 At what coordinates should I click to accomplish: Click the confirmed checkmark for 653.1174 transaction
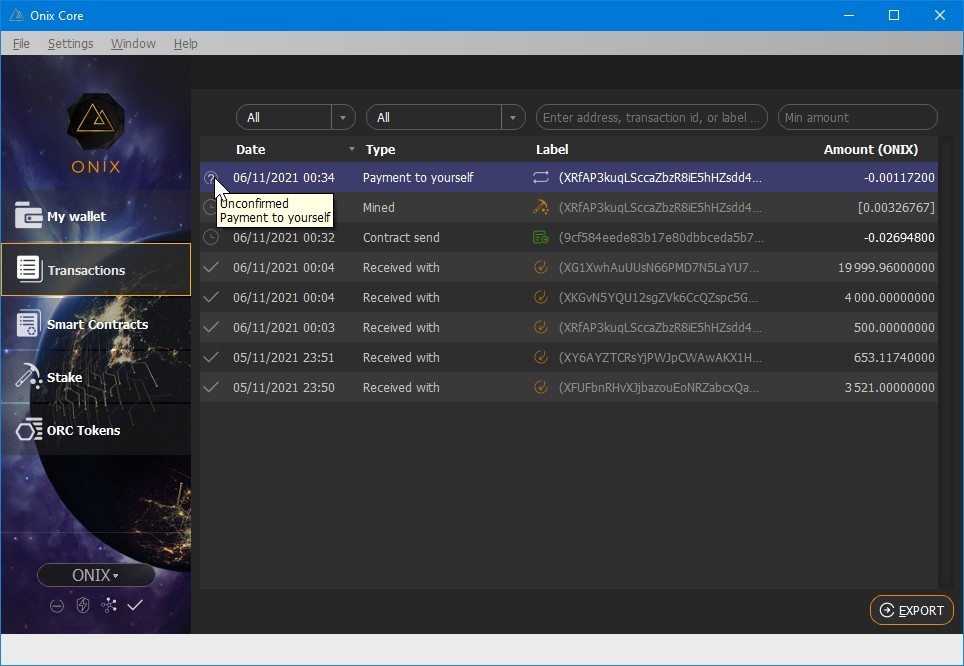click(211, 357)
